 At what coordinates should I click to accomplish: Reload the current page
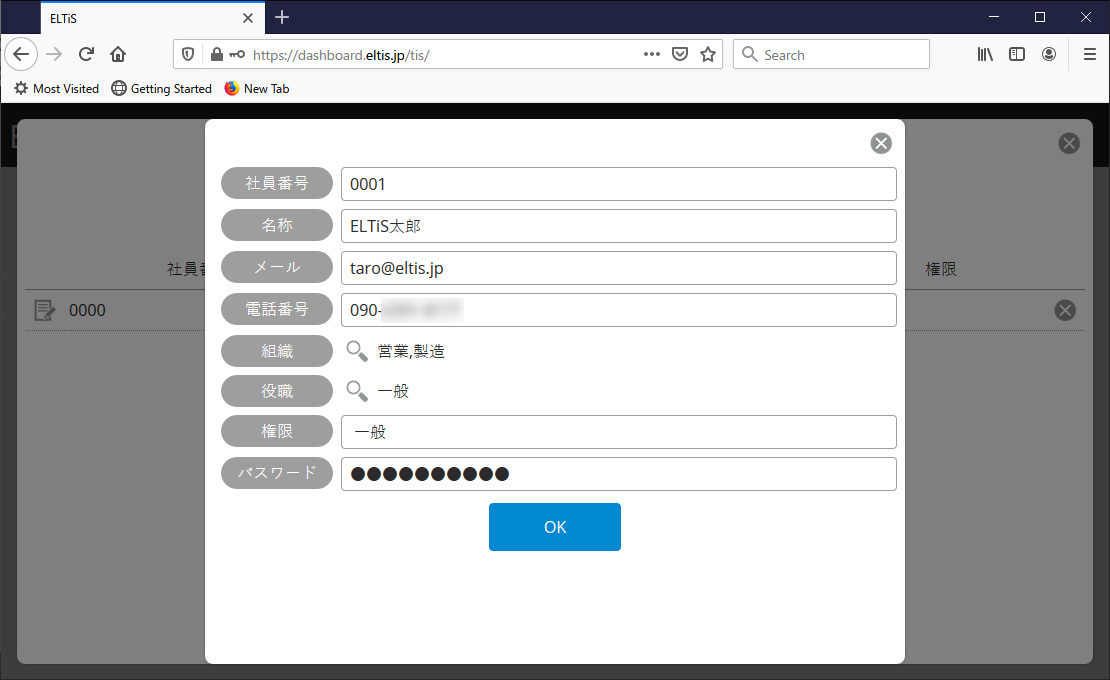86,54
